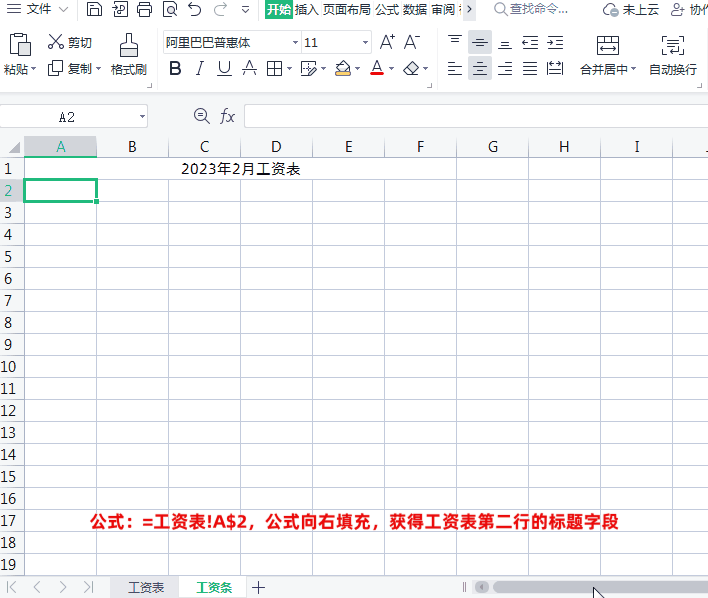The height and width of the screenshot is (598, 708).
Task: Click the Print icon in quick access bar
Action: point(144,9)
